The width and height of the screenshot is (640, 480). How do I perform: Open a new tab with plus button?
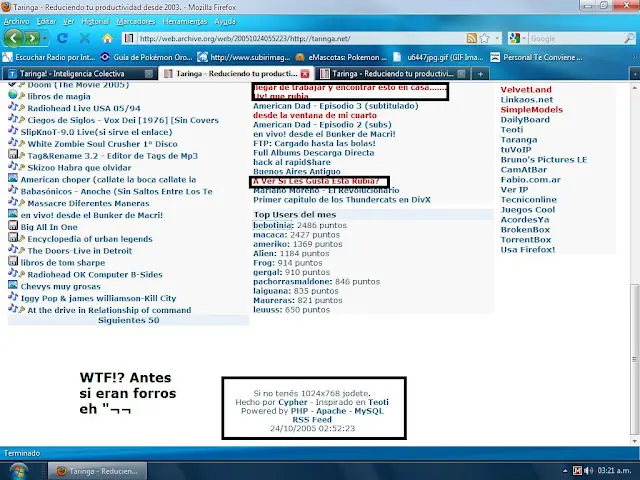pos(480,74)
